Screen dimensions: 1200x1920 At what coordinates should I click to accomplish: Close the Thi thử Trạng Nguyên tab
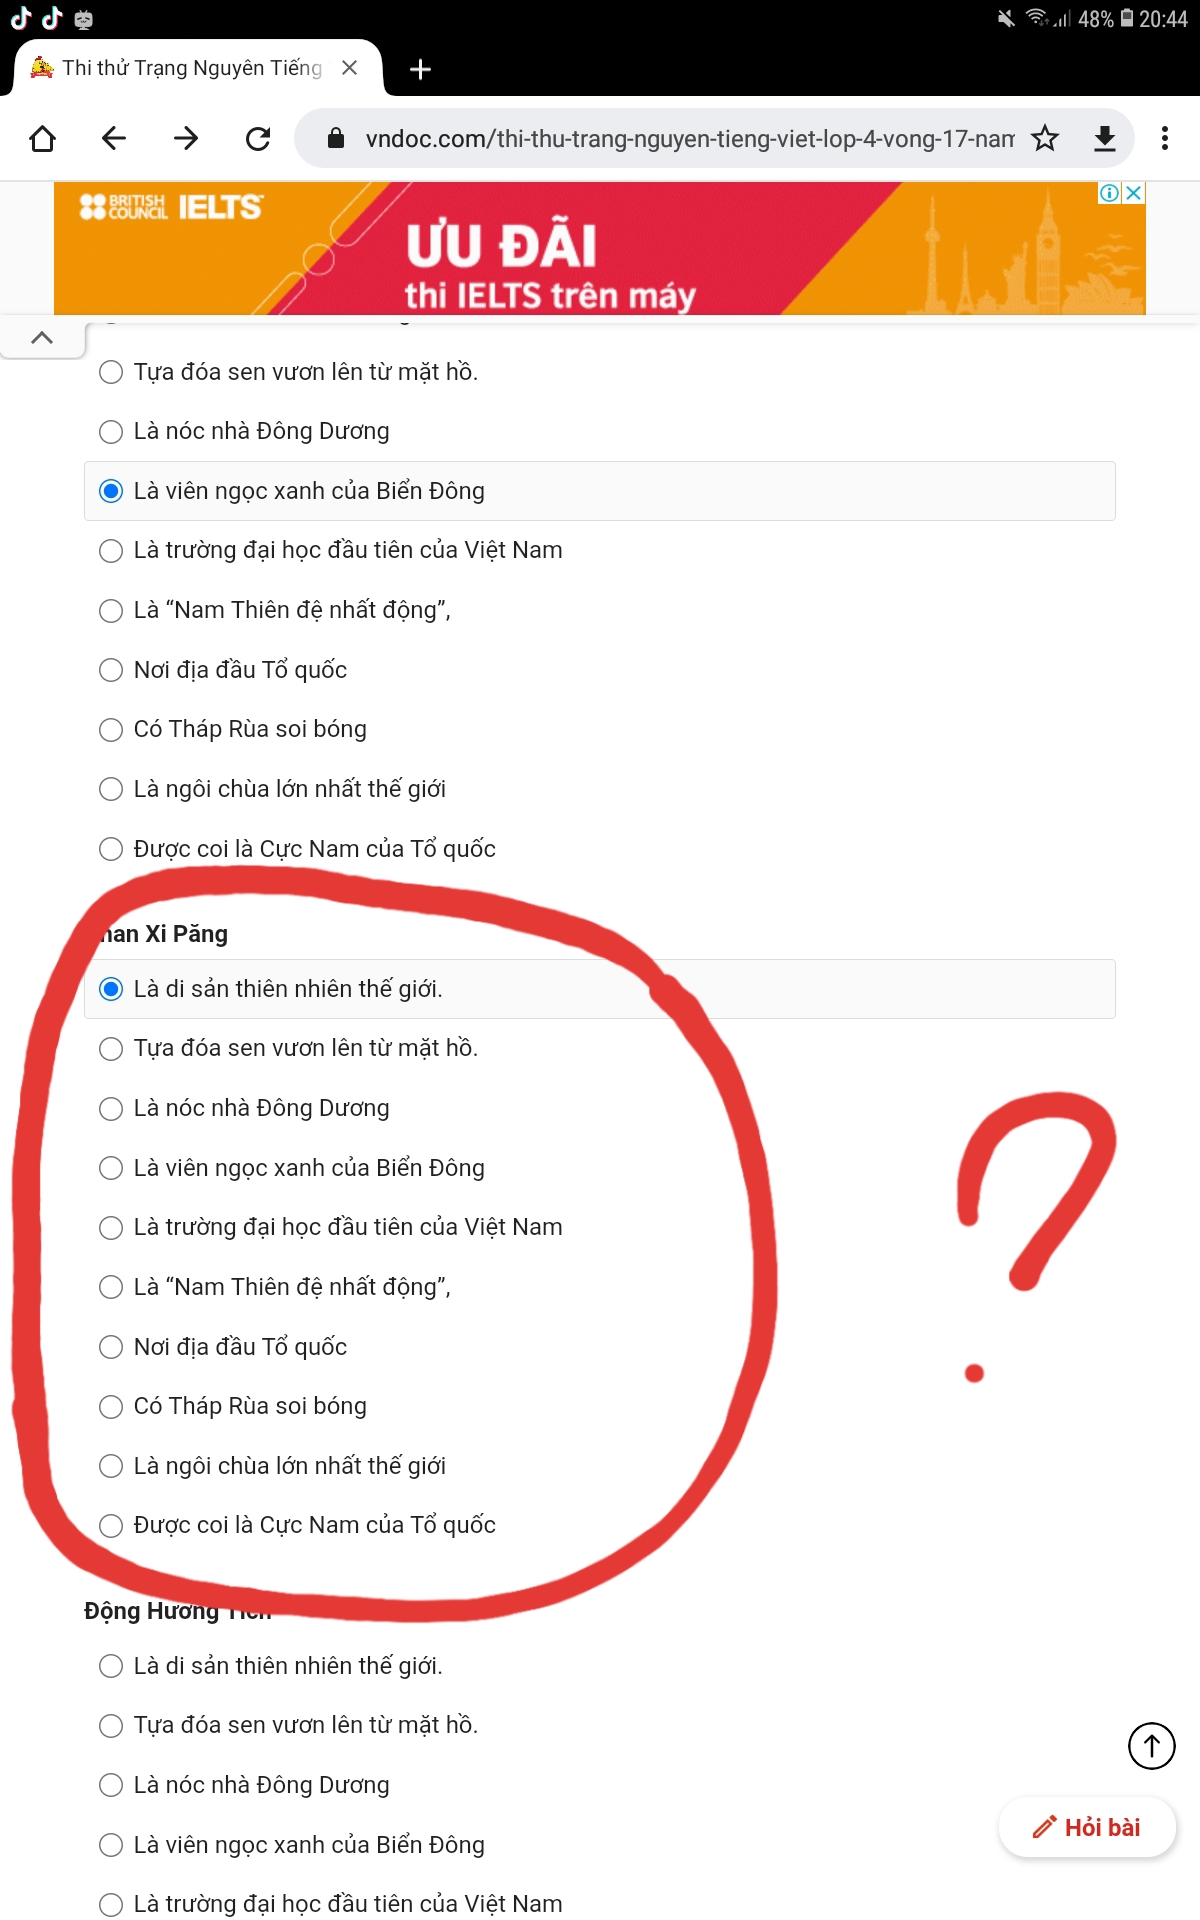(x=349, y=68)
